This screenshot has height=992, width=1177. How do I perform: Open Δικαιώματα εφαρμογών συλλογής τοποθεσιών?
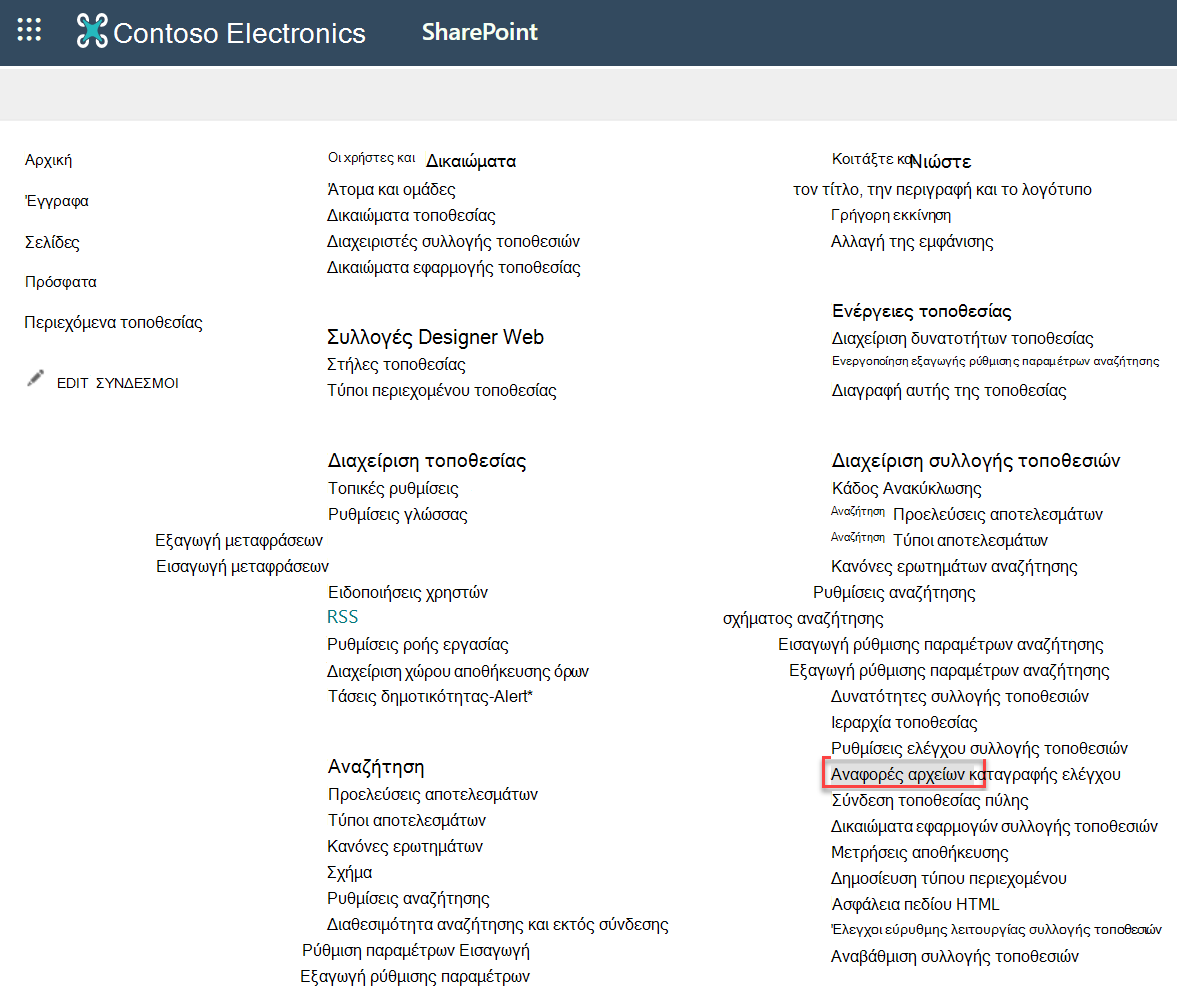(995, 826)
